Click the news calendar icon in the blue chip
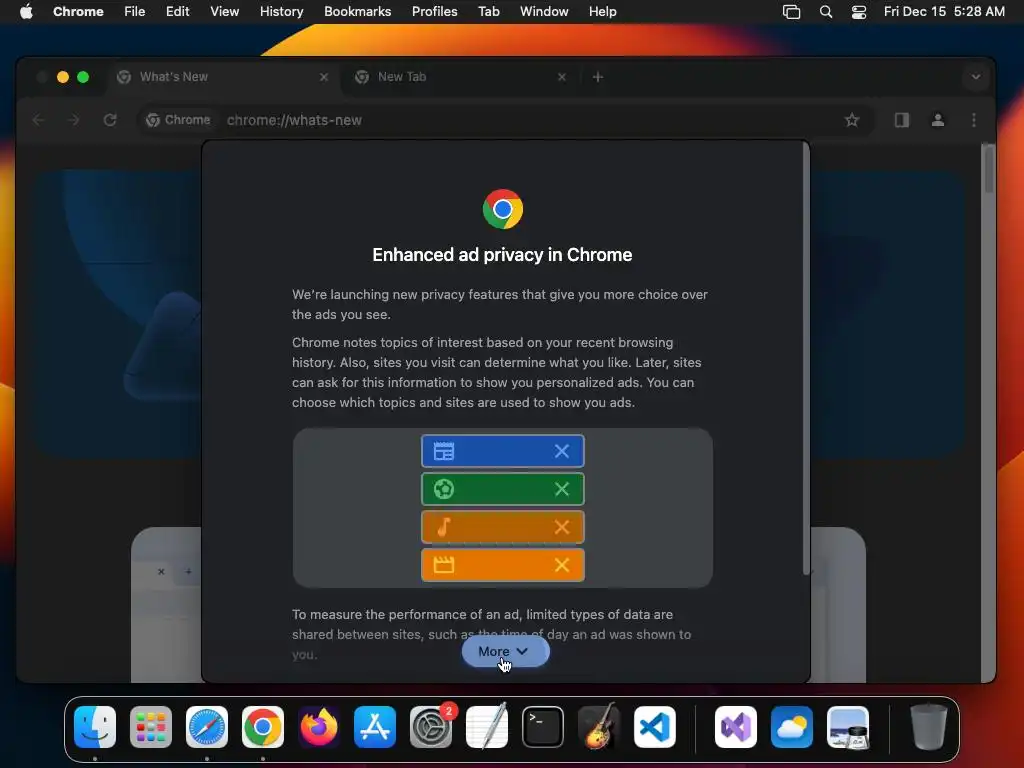The width and height of the screenshot is (1024, 768). [x=444, y=451]
